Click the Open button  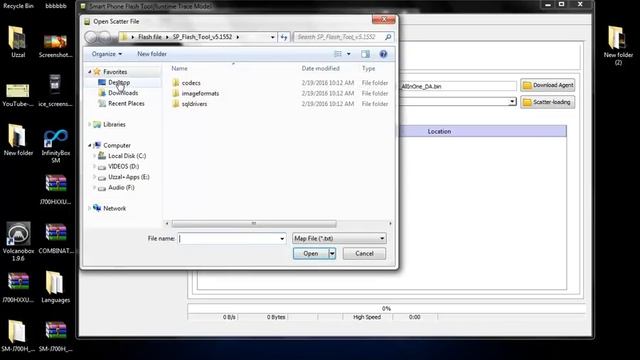click(x=311, y=253)
